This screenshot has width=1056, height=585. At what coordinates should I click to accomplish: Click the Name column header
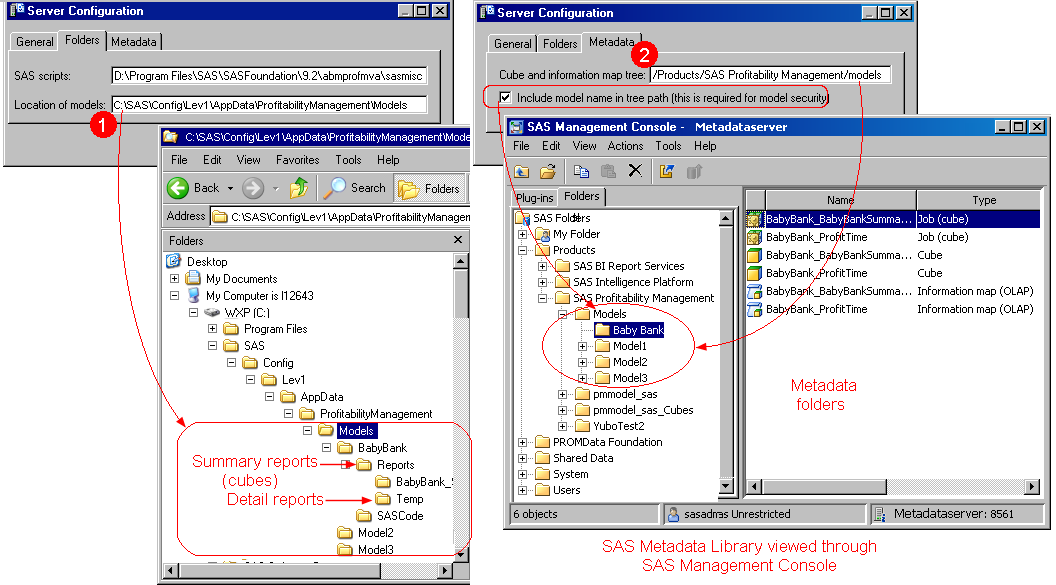[x=840, y=200]
